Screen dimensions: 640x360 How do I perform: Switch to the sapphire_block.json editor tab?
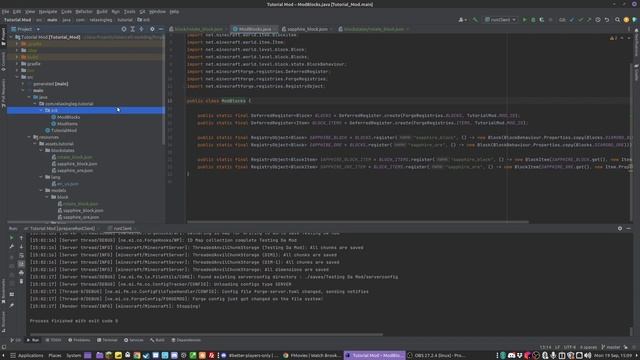click(x=307, y=29)
